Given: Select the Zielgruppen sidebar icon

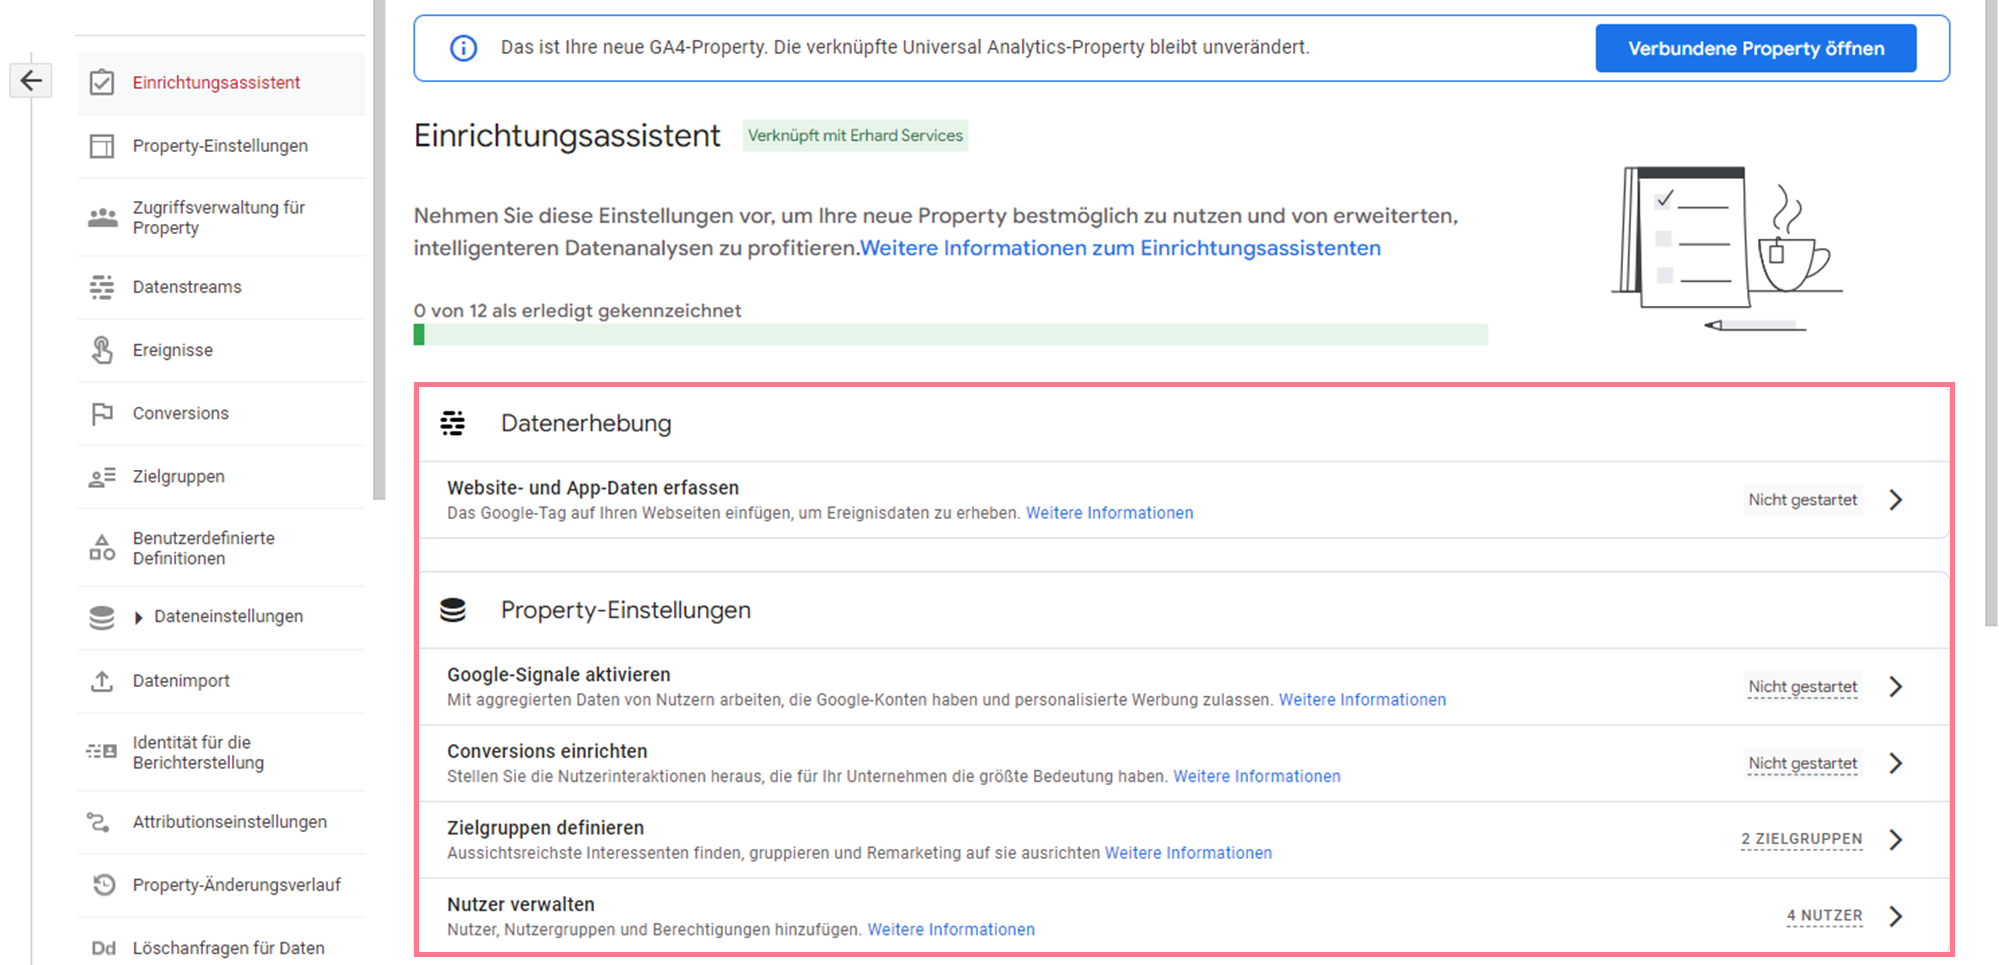Looking at the screenshot, I should click(103, 476).
